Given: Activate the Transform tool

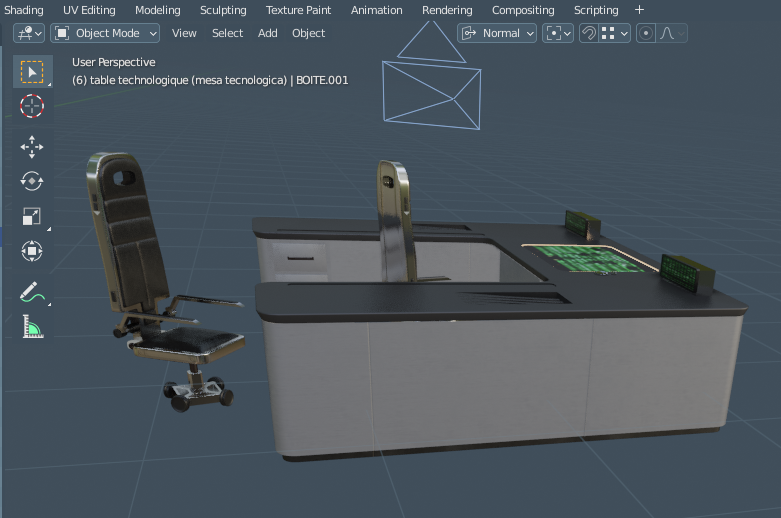Looking at the screenshot, I should coord(32,251).
